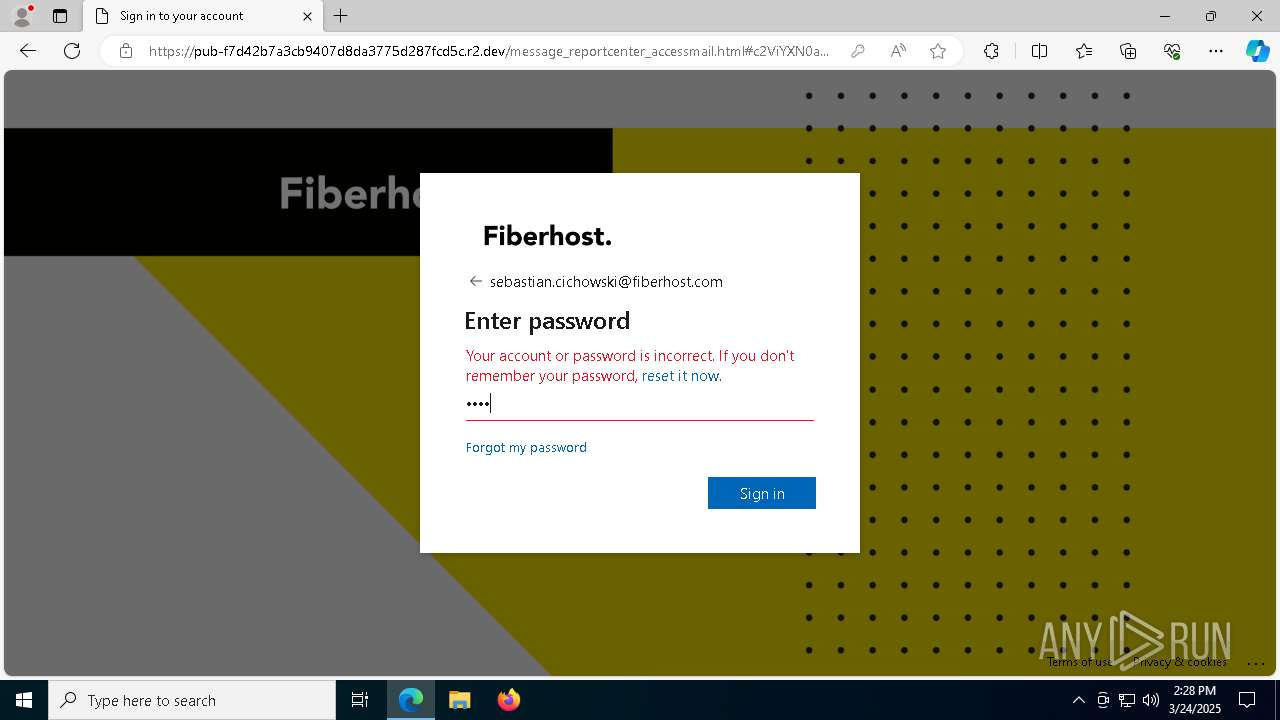Open the Copilot icon
The width and height of the screenshot is (1280, 720).
[1257, 51]
